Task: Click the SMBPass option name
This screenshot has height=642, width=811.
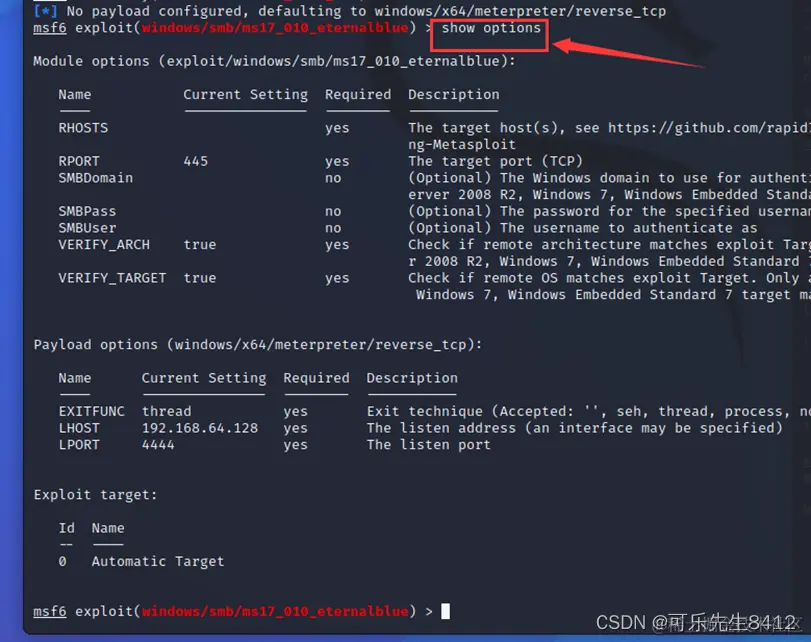Action: tap(87, 211)
